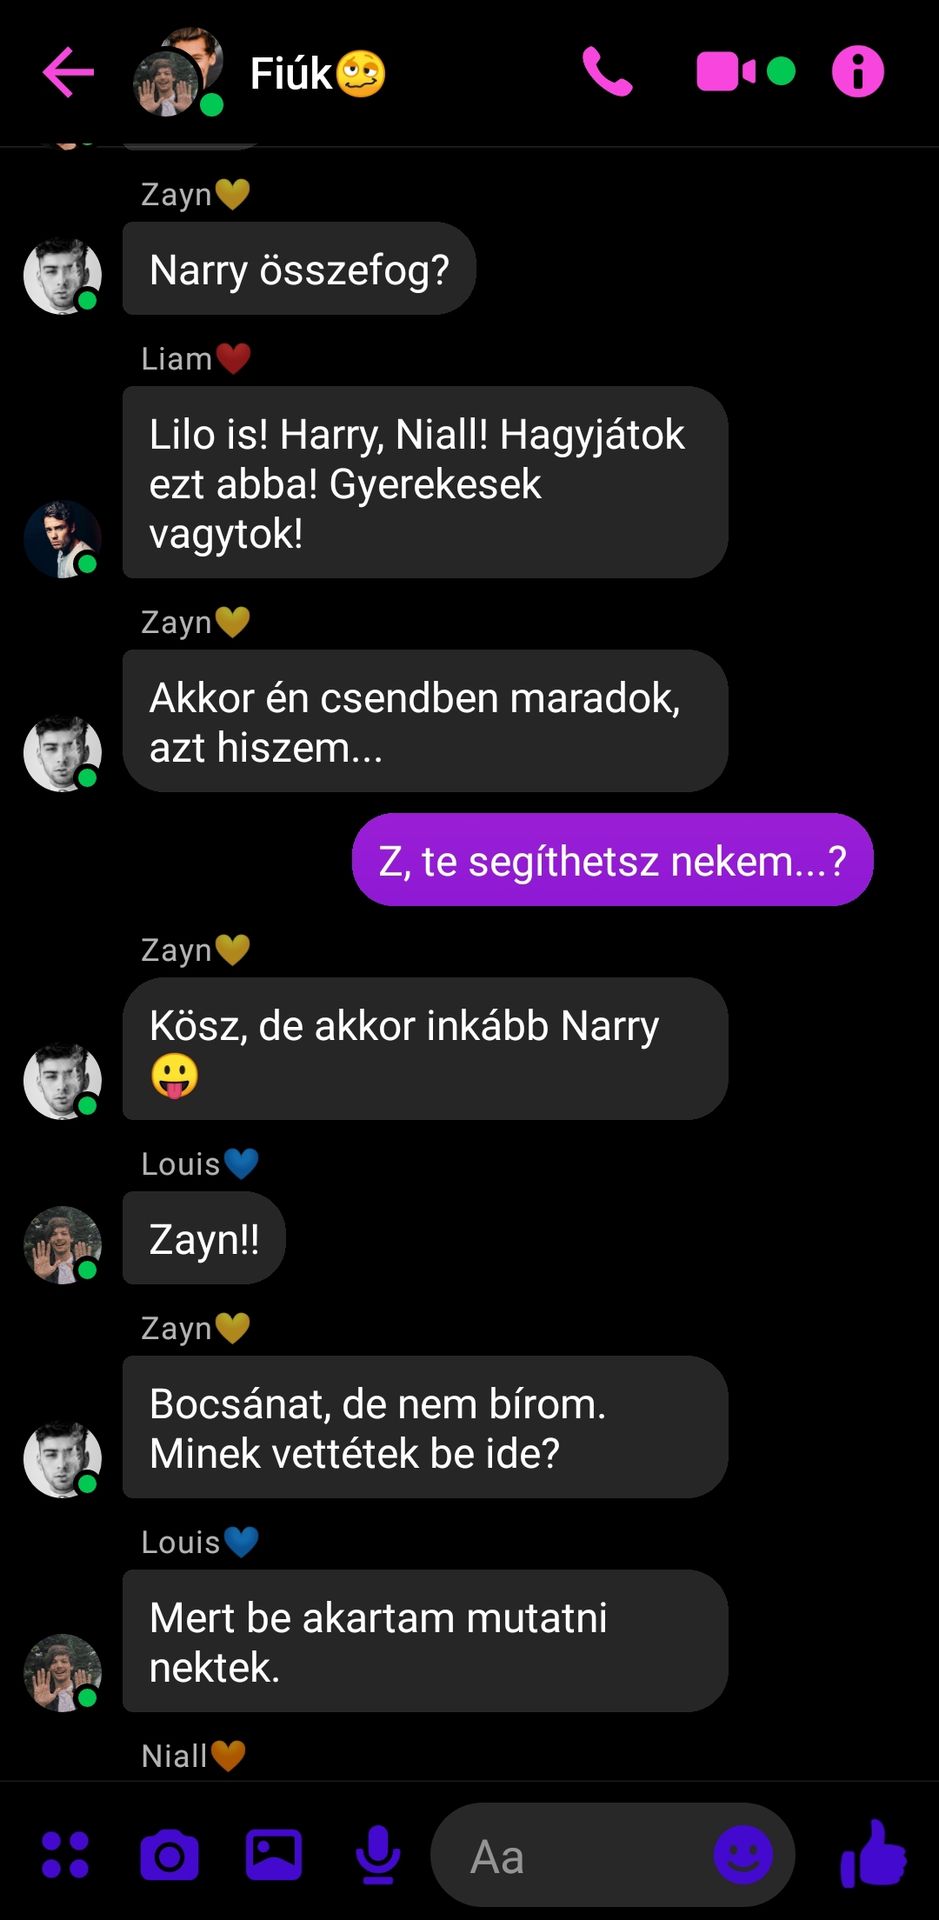Open the four-dot apps menu
The width and height of the screenshot is (939, 1920).
coord(65,1855)
